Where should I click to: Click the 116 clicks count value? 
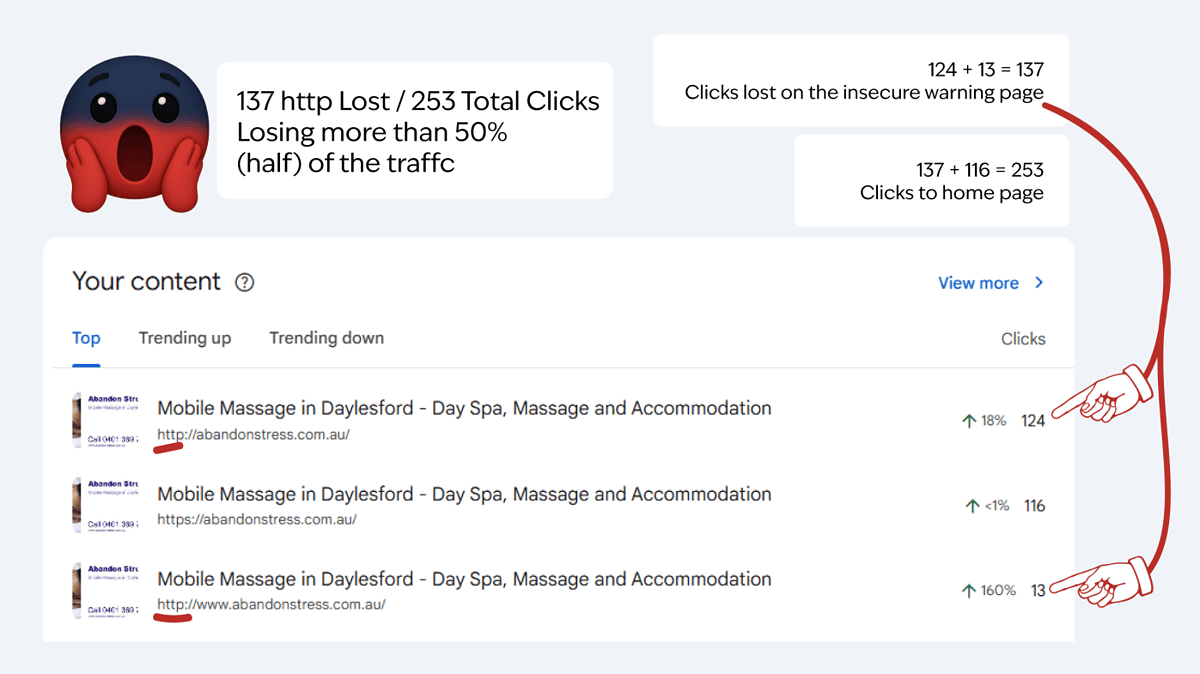[x=1034, y=506]
